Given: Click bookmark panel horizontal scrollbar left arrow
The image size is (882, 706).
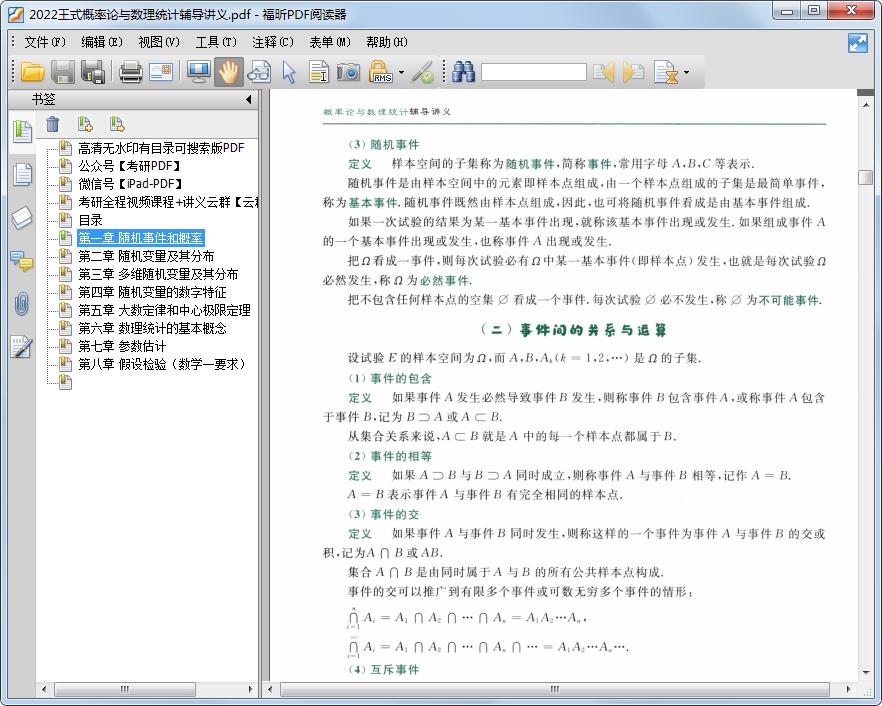Looking at the screenshot, I should (44, 689).
